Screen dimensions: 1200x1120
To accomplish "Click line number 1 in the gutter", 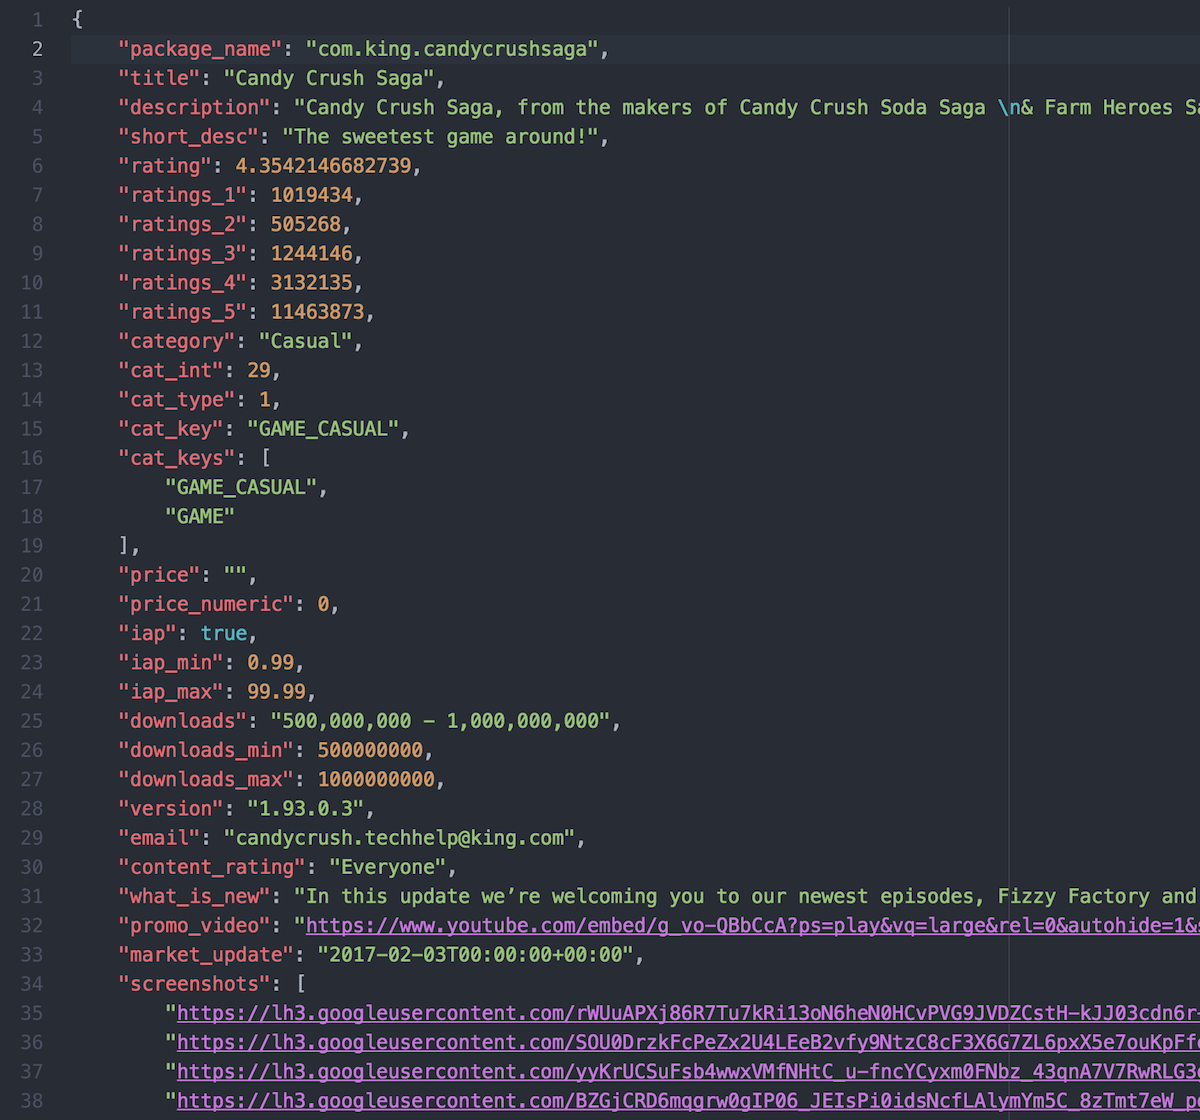I will point(37,20).
